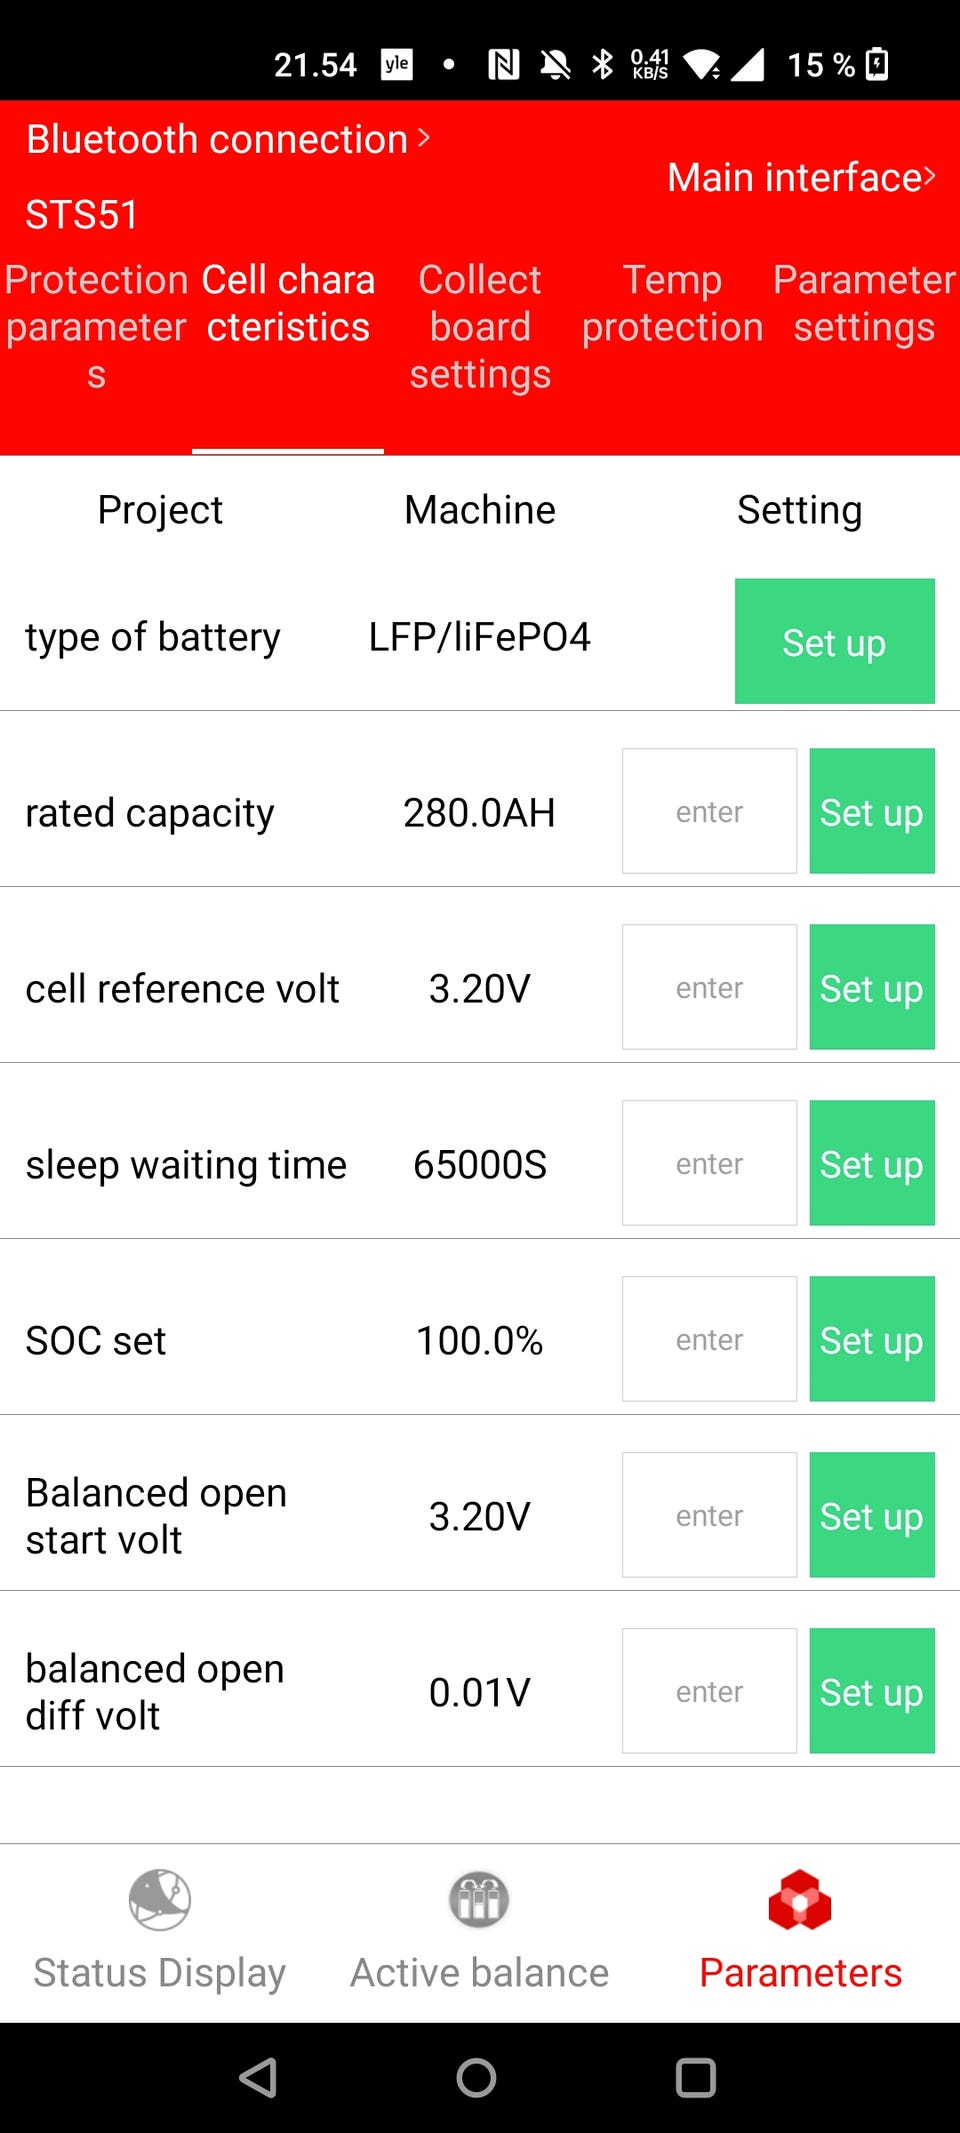960x2133 pixels.
Task: Open the Status Display globe icon
Action: tap(159, 1898)
